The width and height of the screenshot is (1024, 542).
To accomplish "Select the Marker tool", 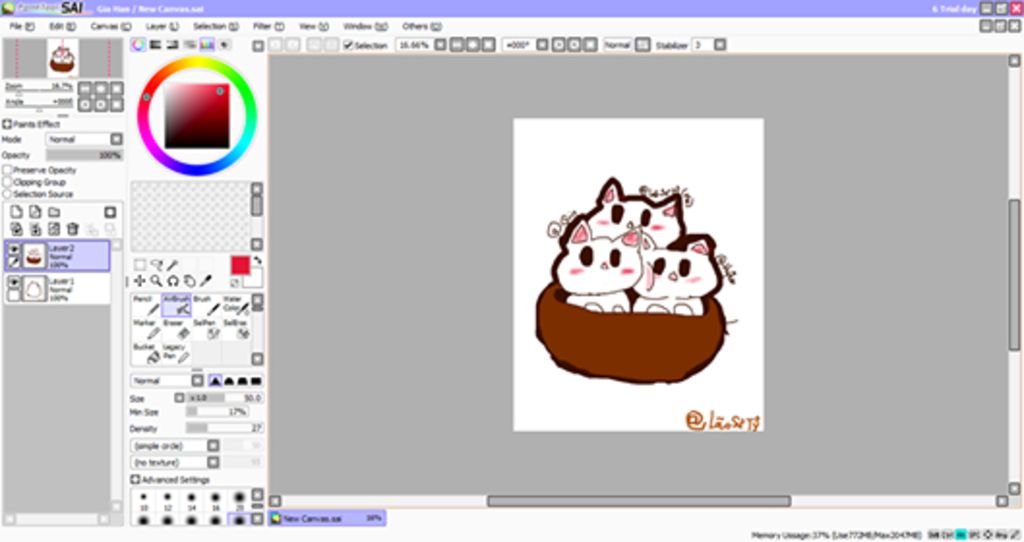I will [x=146, y=329].
